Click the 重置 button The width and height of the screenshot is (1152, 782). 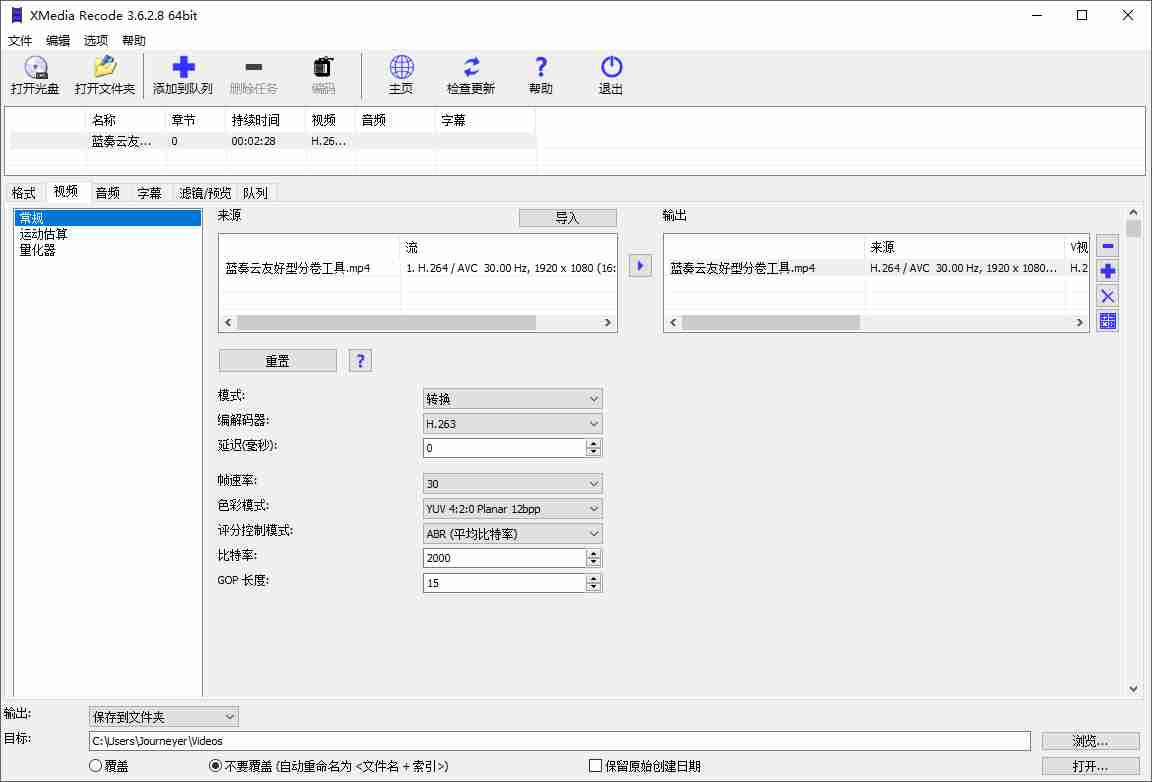coord(277,361)
